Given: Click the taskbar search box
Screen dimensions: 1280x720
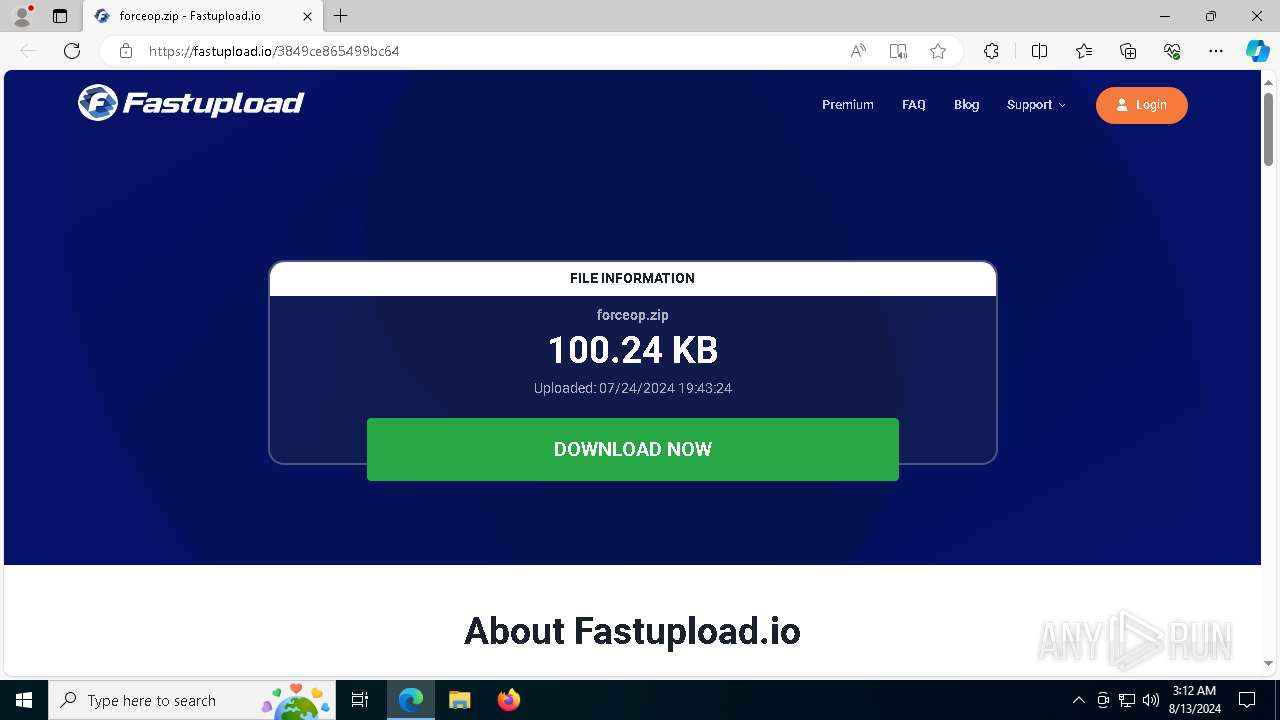Looking at the screenshot, I should (x=191, y=700).
